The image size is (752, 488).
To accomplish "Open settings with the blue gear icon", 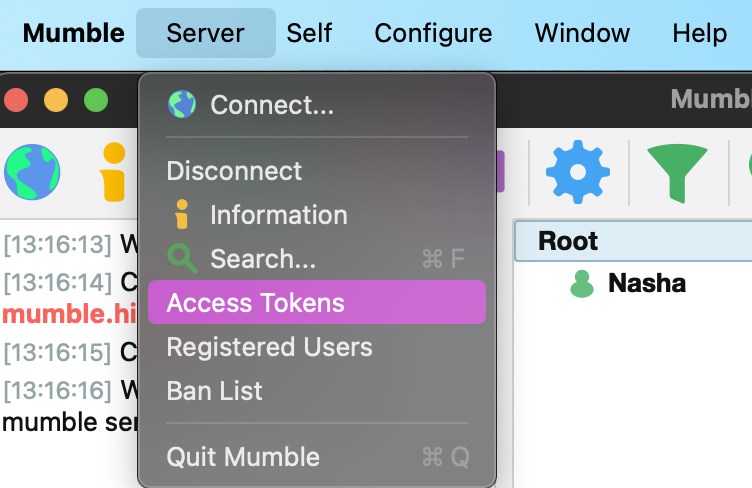I will (x=577, y=171).
